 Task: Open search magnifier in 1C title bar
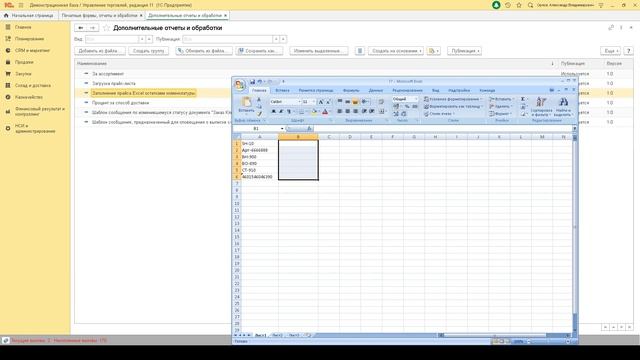pos(530,5)
